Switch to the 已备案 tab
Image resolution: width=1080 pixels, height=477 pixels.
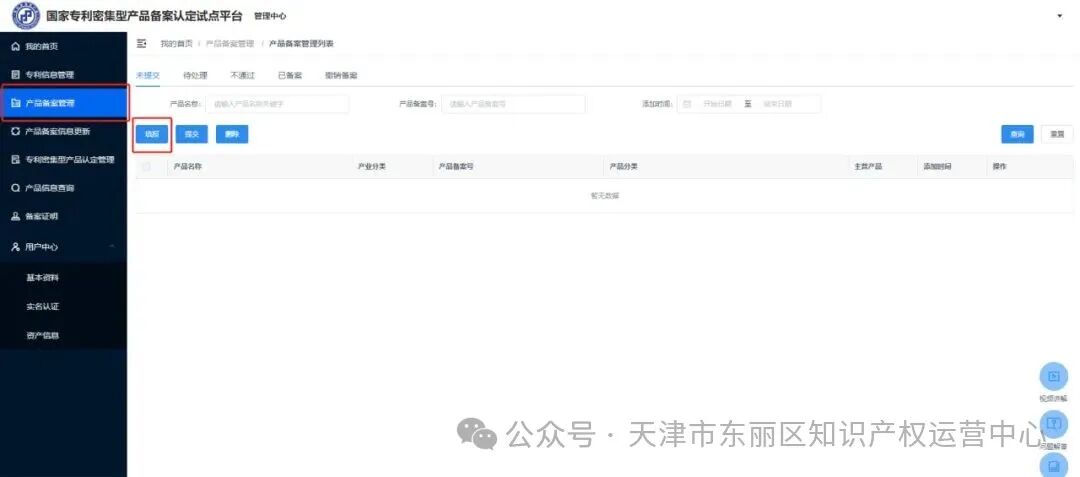click(290, 75)
